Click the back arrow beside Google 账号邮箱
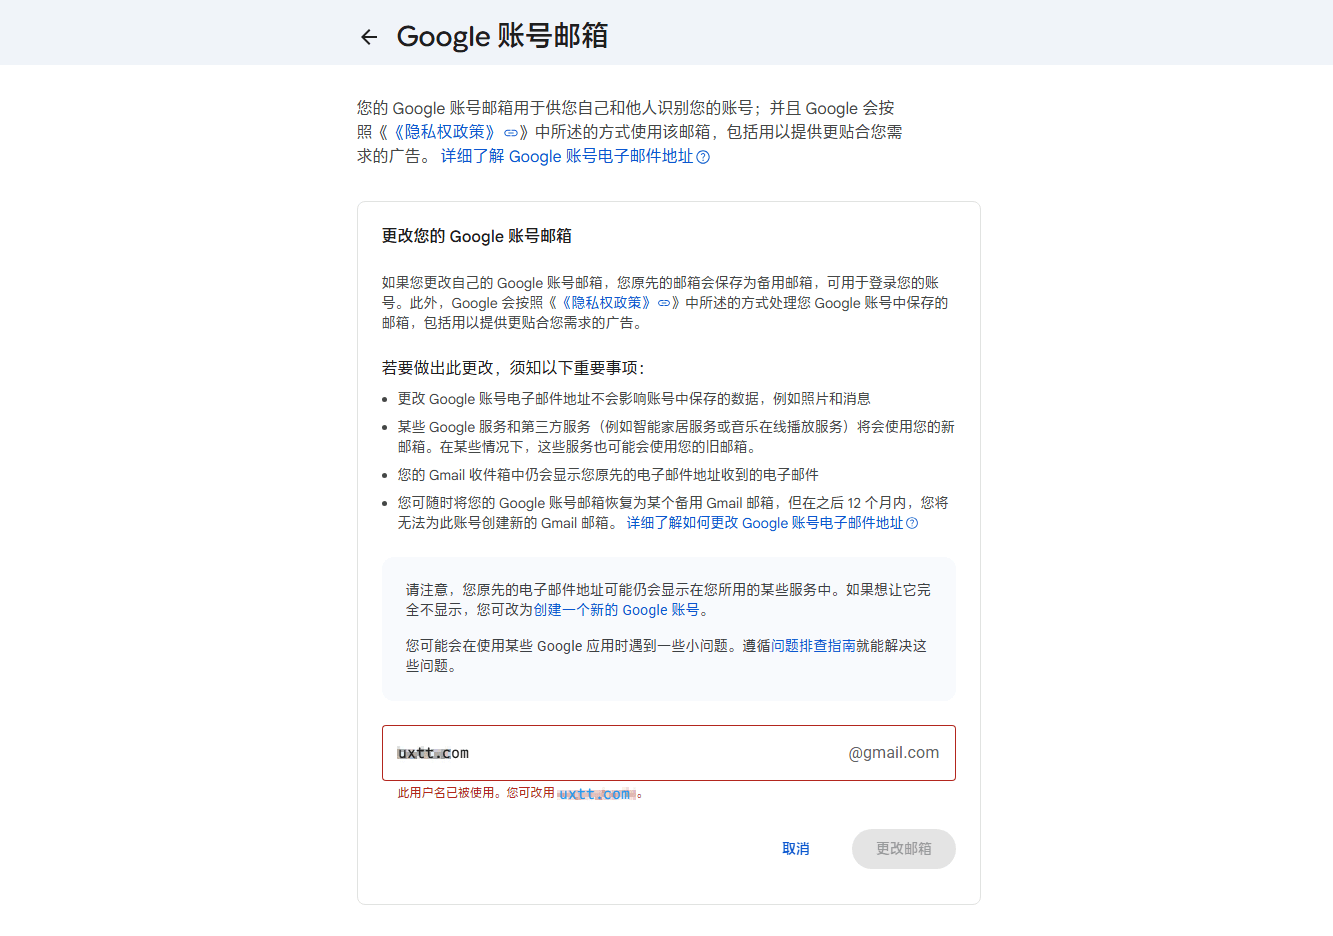The height and width of the screenshot is (936, 1333). click(x=369, y=37)
